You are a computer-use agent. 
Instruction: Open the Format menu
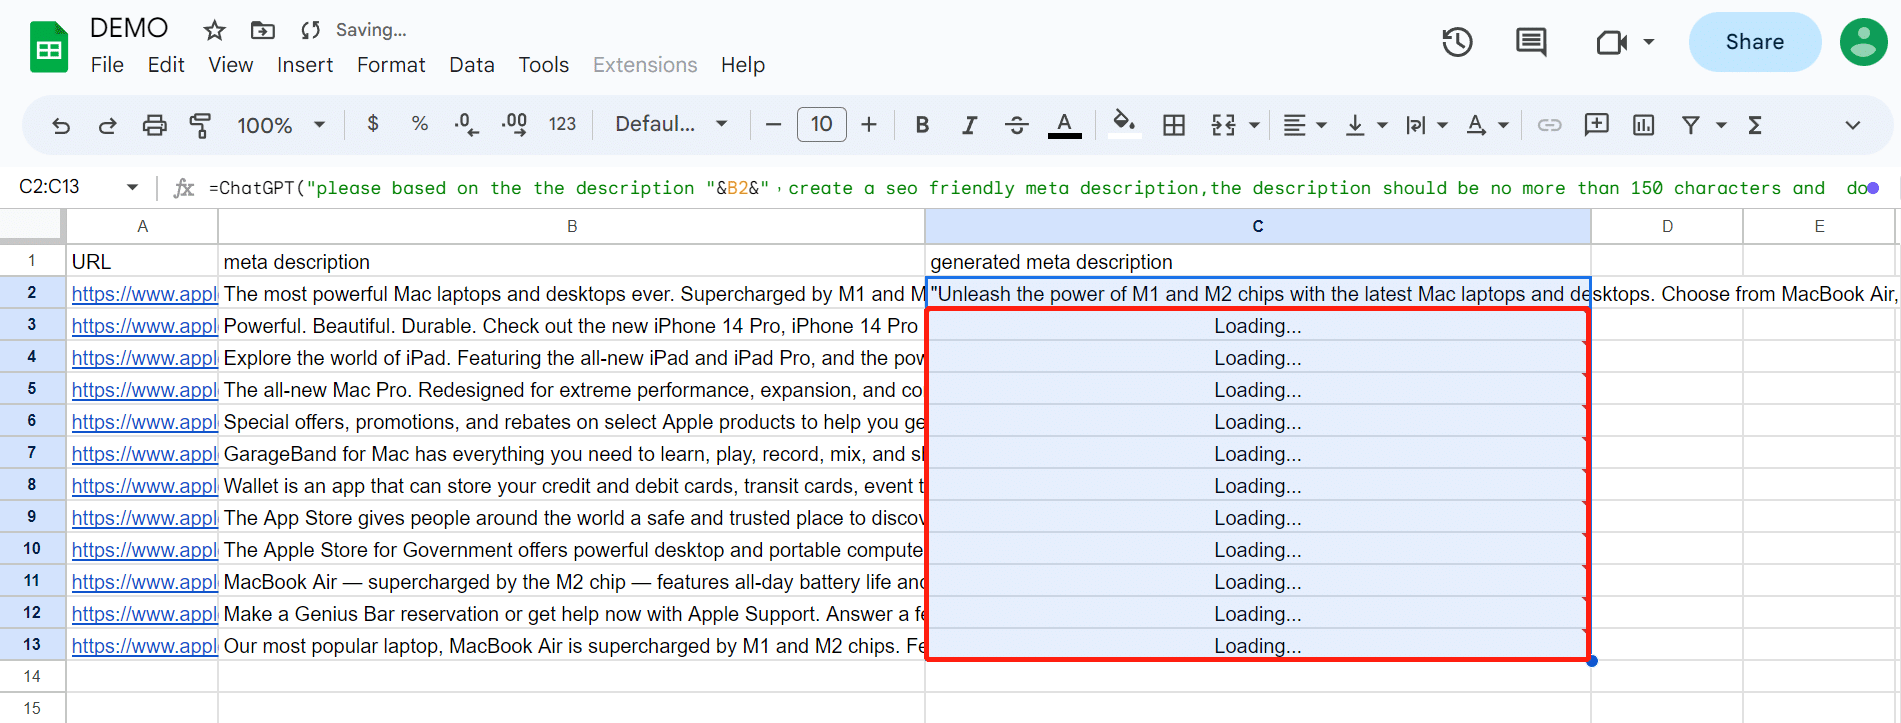click(391, 65)
